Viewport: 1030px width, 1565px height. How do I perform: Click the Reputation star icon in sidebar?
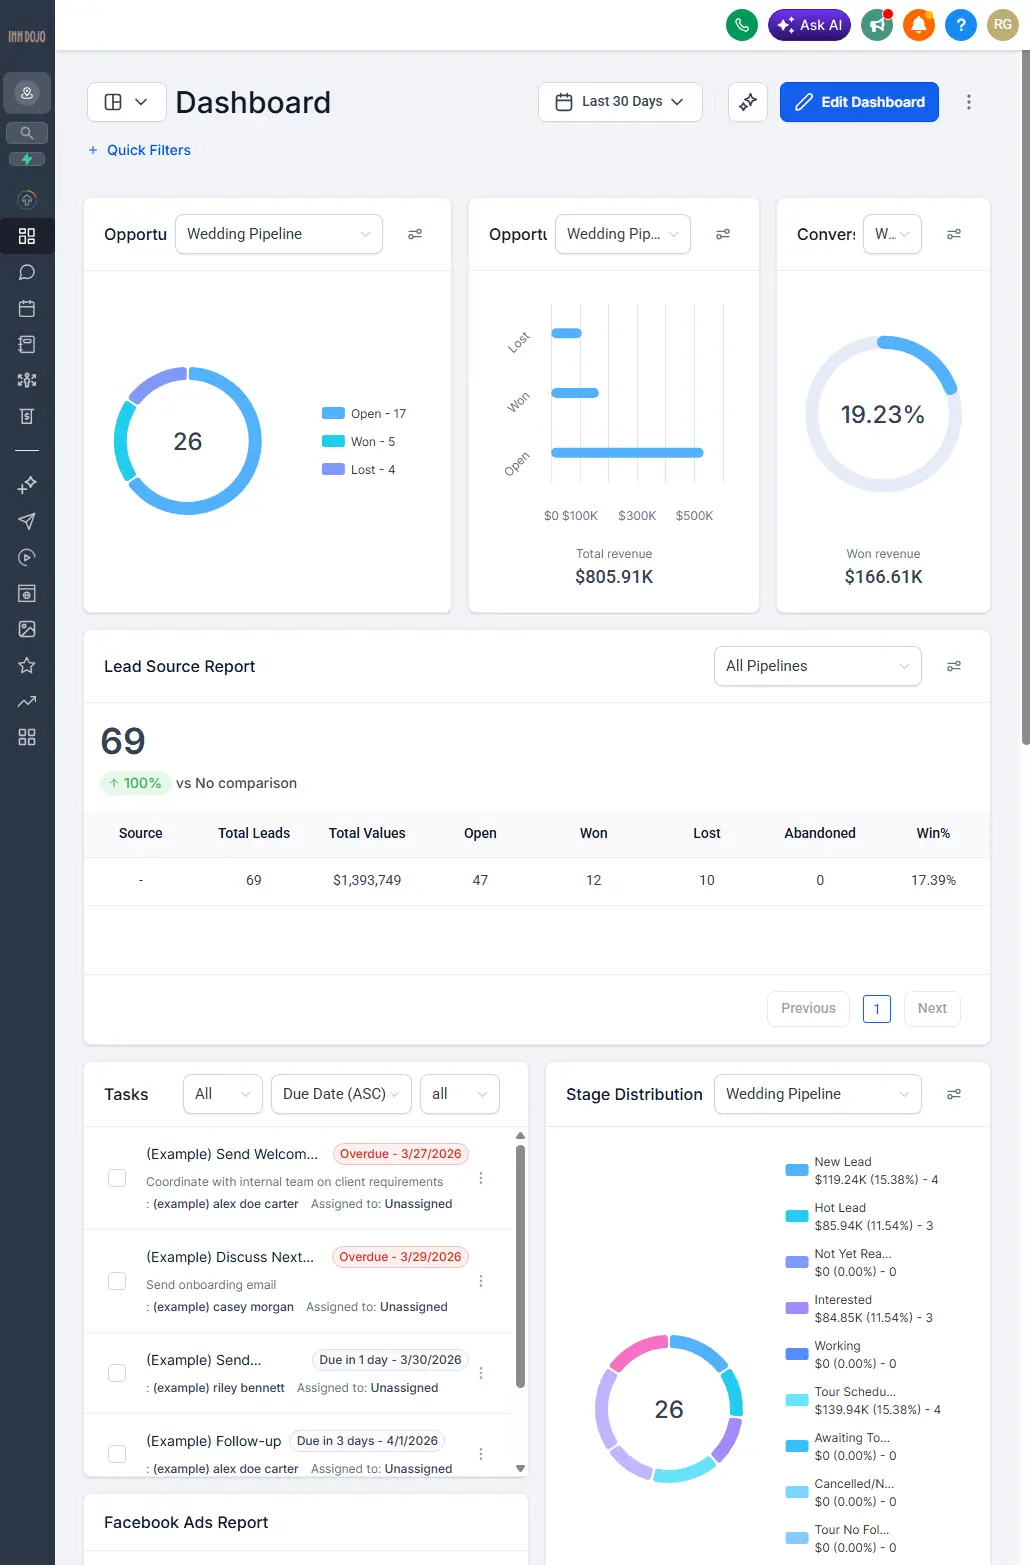pyautogui.click(x=26, y=665)
